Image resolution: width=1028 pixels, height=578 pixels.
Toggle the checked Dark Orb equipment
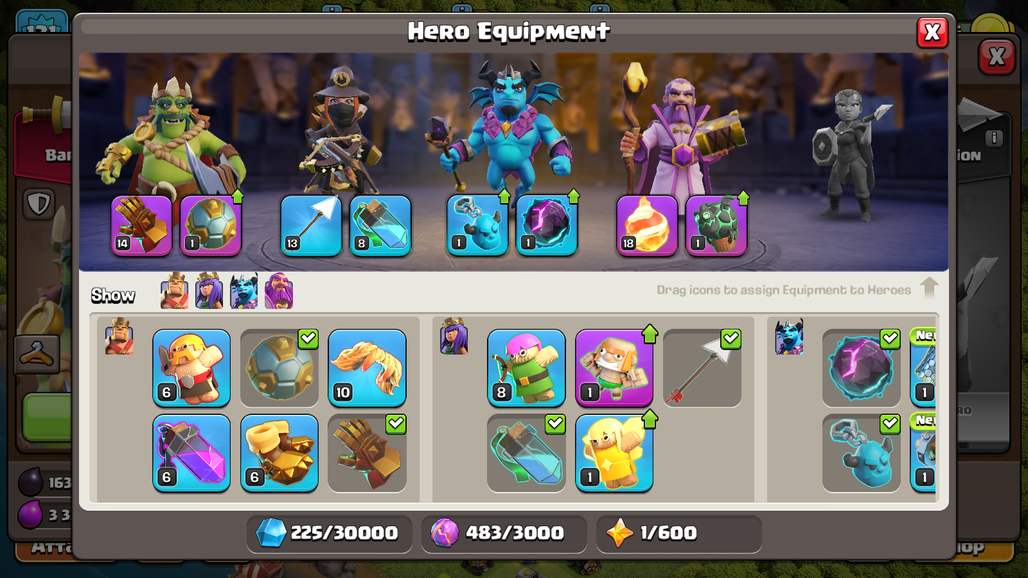pos(861,368)
